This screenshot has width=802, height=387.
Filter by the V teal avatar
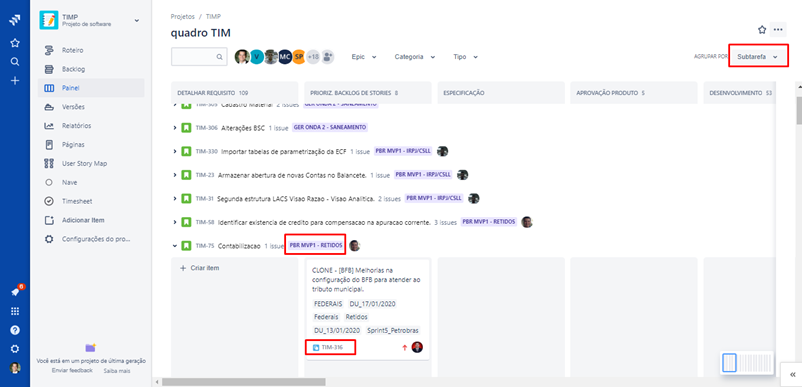tap(257, 57)
